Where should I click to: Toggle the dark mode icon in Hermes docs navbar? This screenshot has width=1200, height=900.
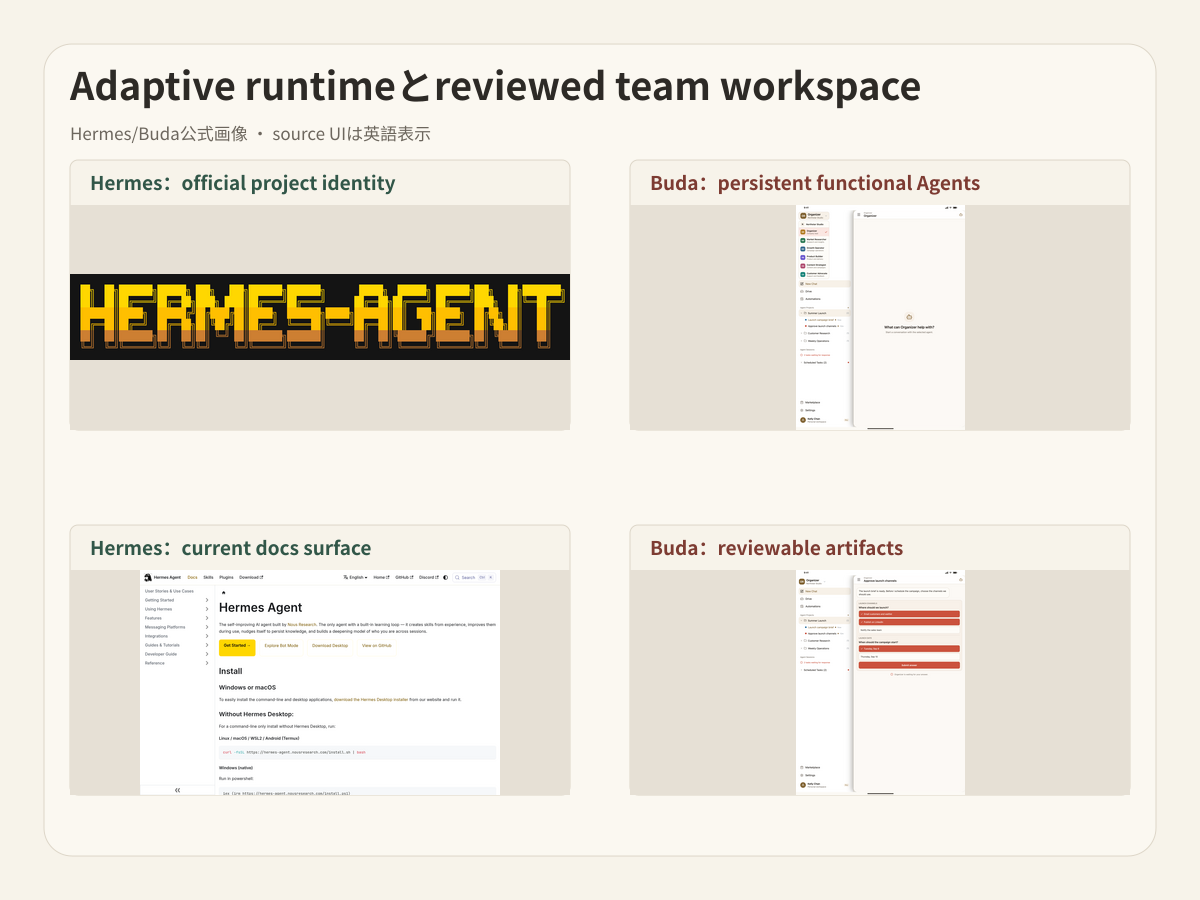click(x=446, y=577)
